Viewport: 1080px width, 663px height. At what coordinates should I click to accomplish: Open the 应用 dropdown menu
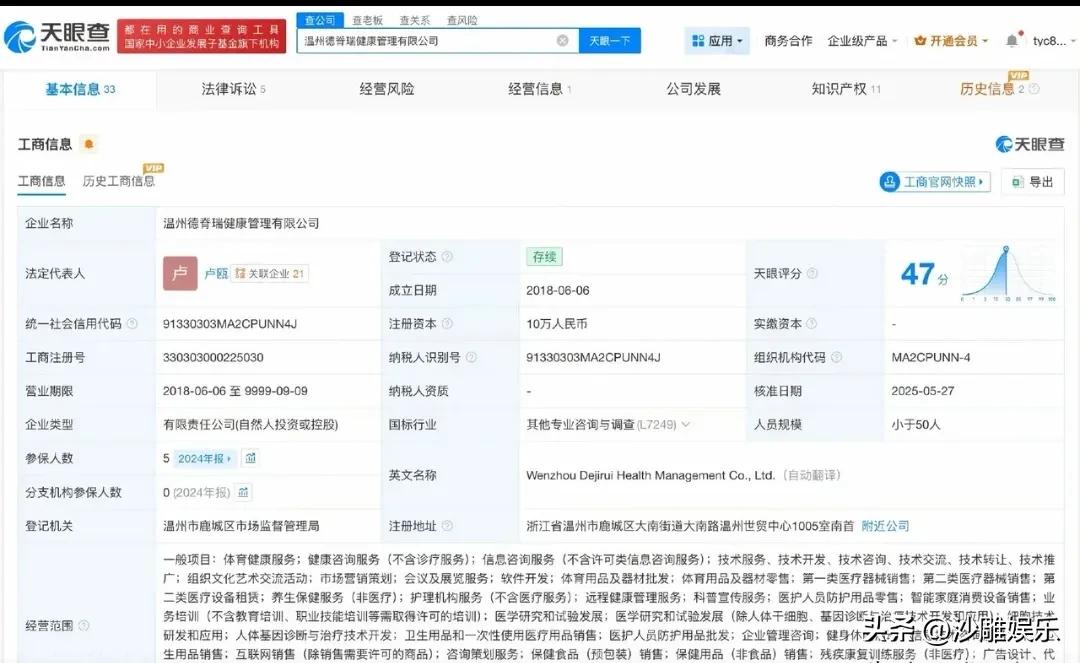click(717, 41)
